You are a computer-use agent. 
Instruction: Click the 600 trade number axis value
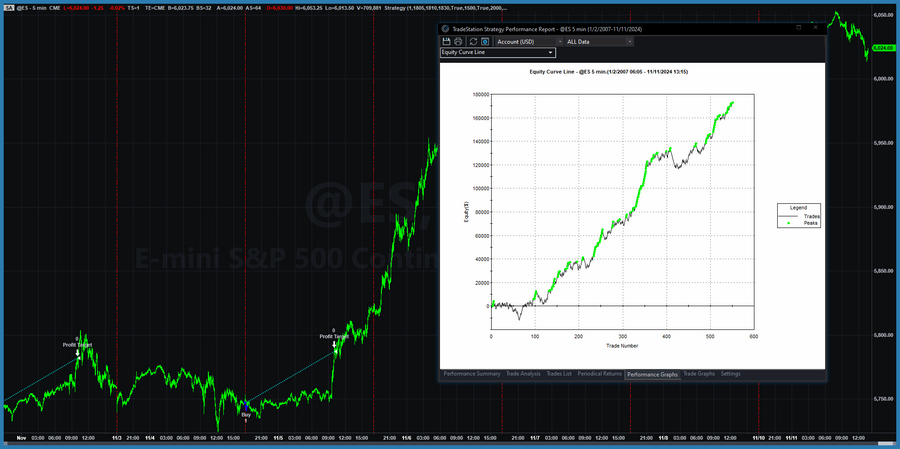tap(754, 337)
